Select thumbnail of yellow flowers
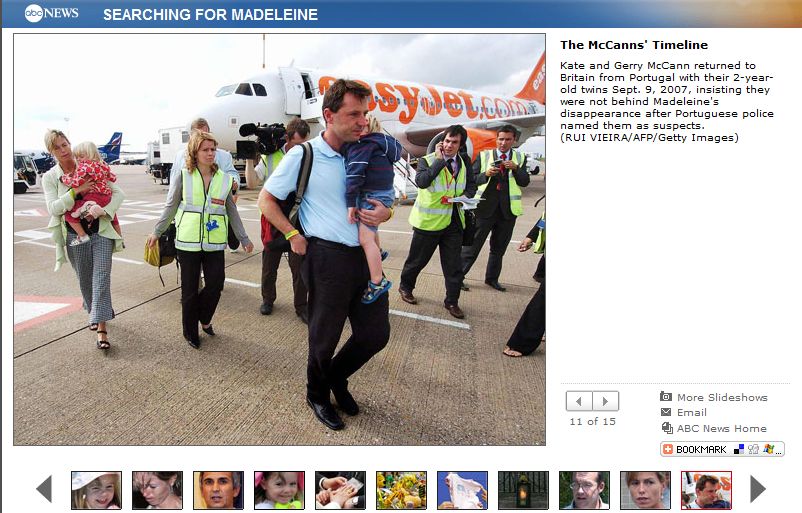 coord(401,490)
